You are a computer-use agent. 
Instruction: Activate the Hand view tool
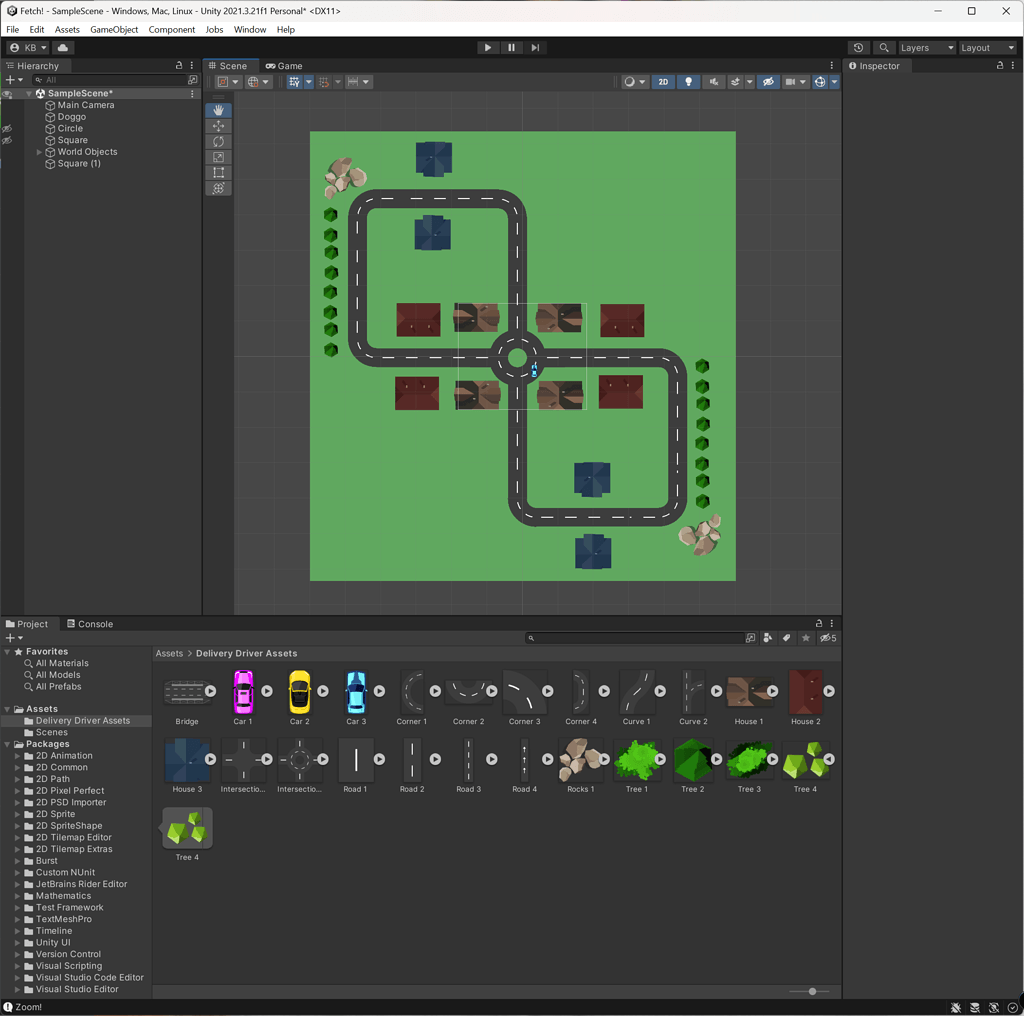[x=218, y=110]
